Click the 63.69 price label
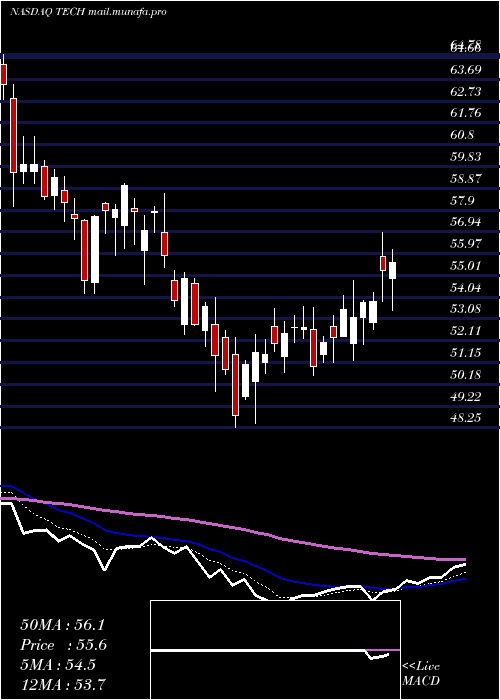 click(x=466, y=70)
